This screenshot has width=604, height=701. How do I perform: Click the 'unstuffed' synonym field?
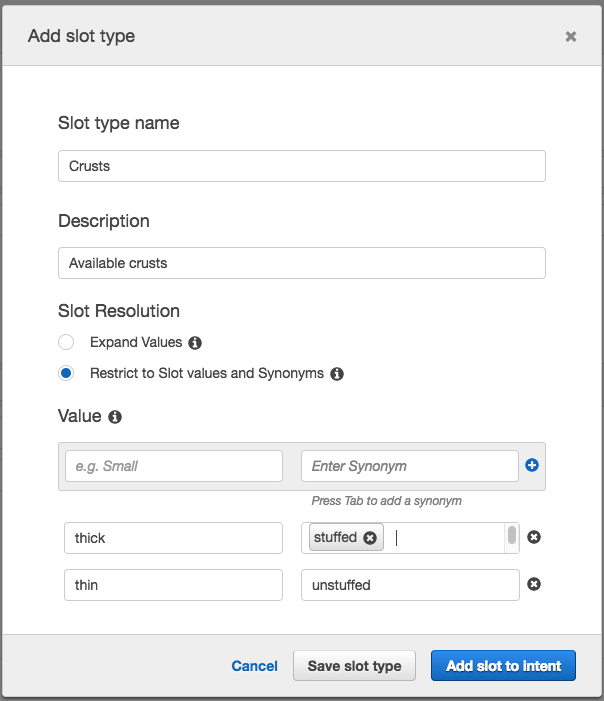409,585
